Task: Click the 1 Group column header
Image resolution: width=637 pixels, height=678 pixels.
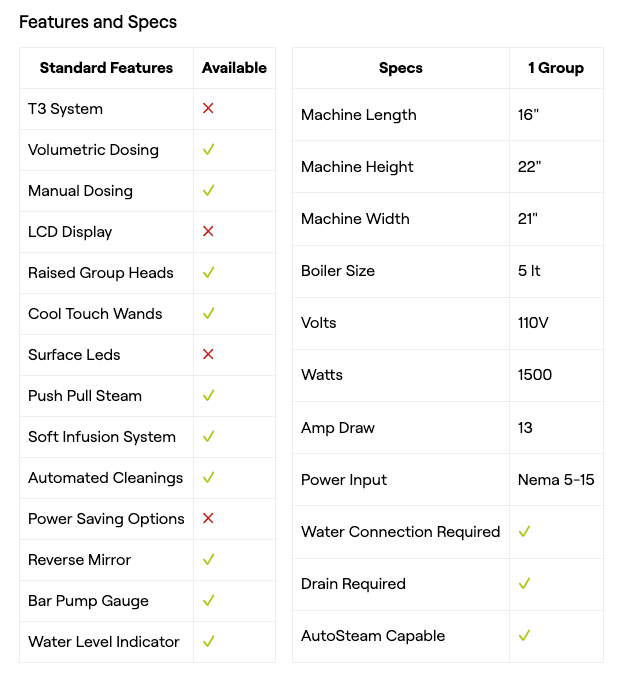Action: 556,68
